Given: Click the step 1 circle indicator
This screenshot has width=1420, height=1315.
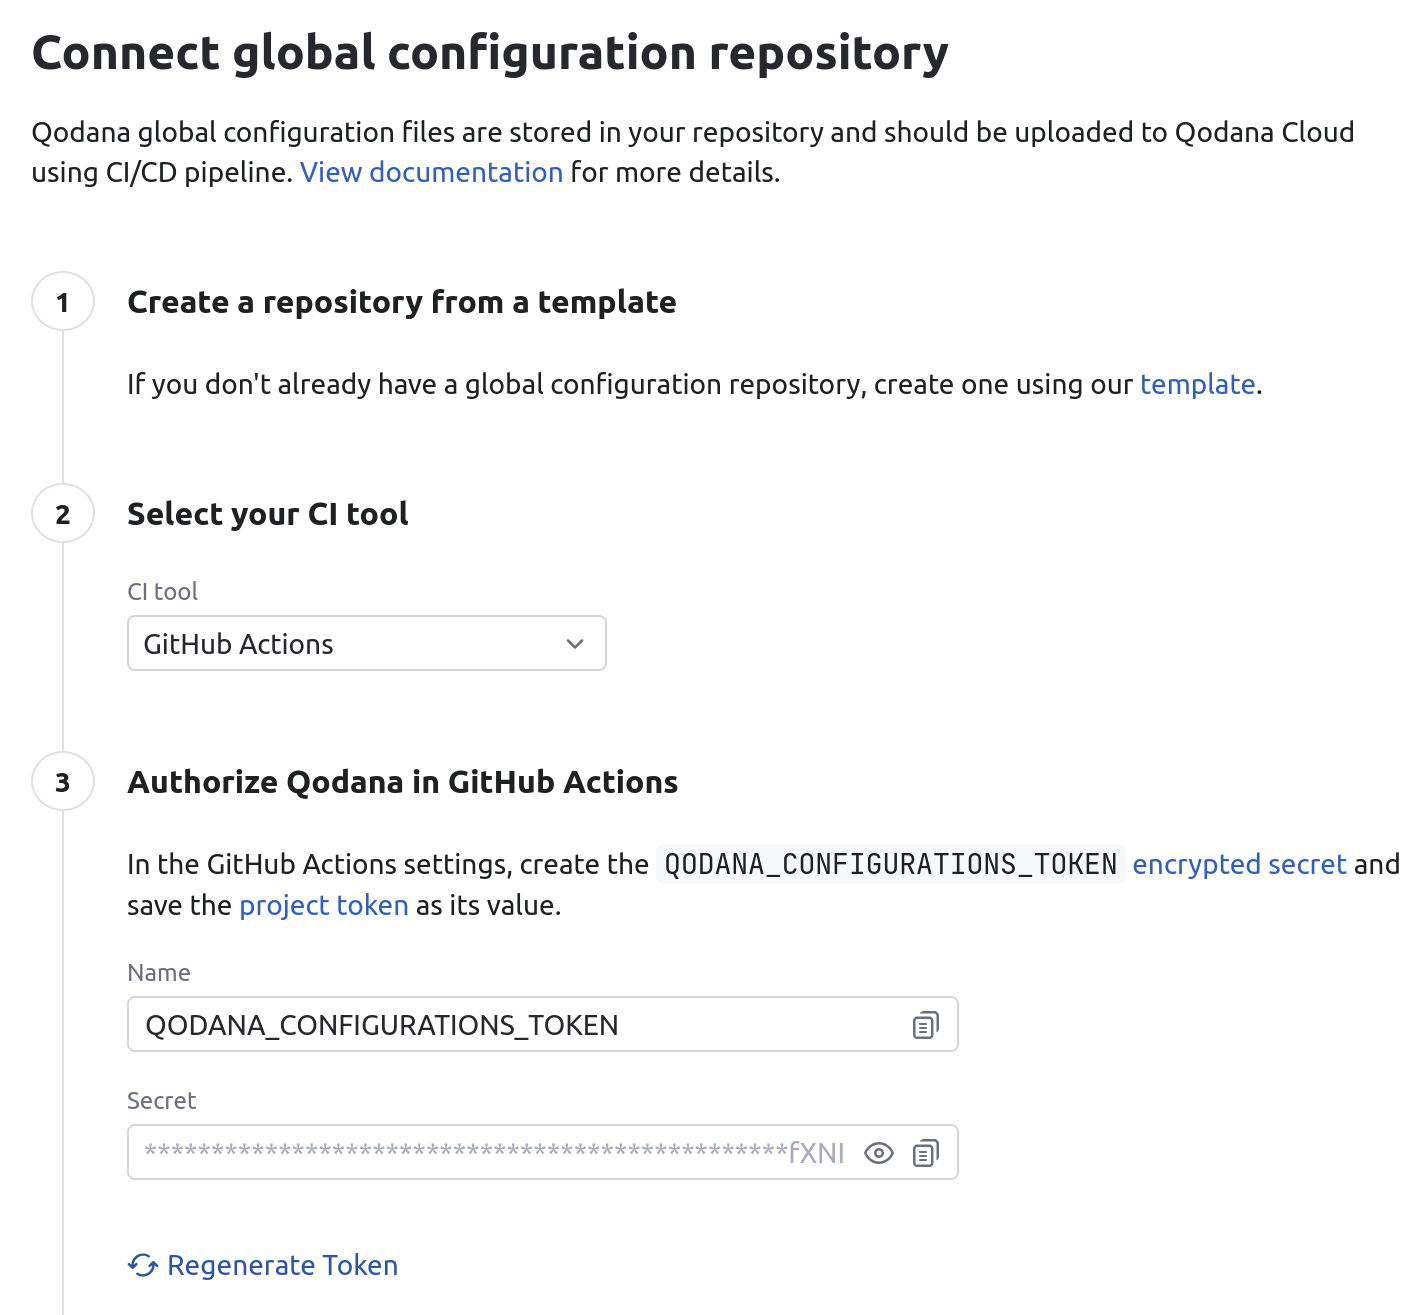Looking at the screenshot, I should pyautogui.click(x=63, y=302).
